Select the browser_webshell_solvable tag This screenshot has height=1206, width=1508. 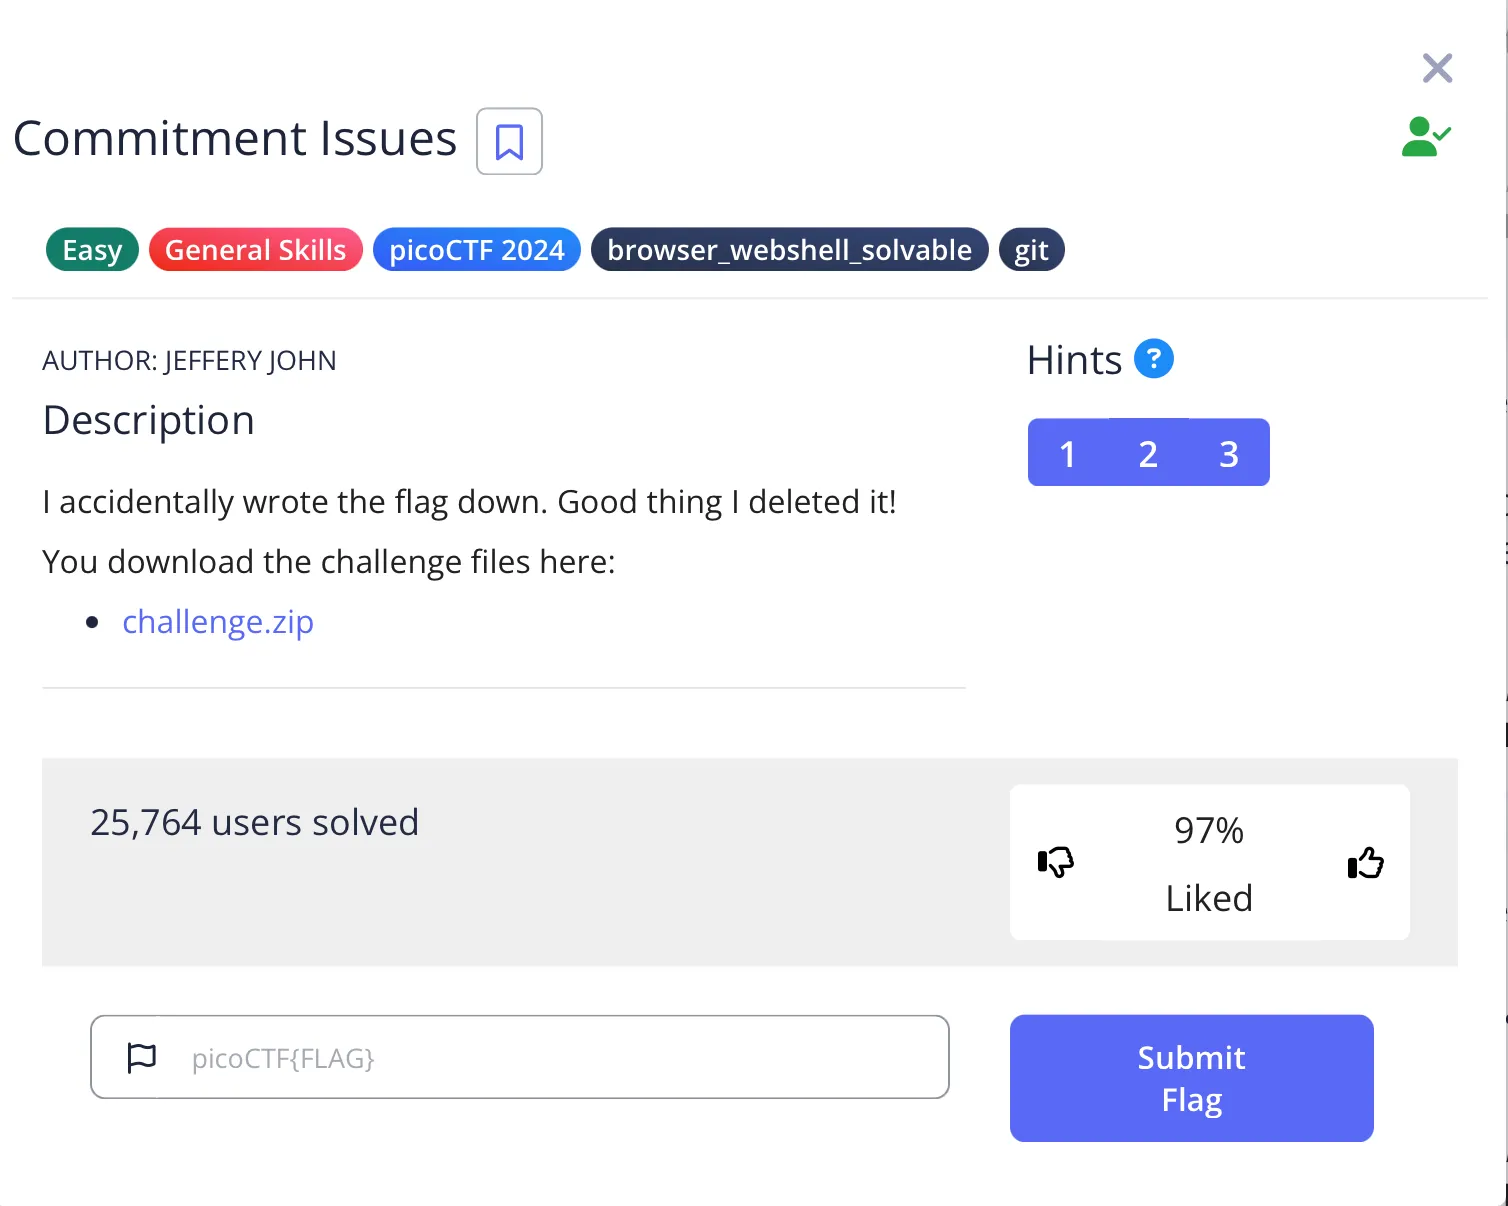[x=789, y=250]
